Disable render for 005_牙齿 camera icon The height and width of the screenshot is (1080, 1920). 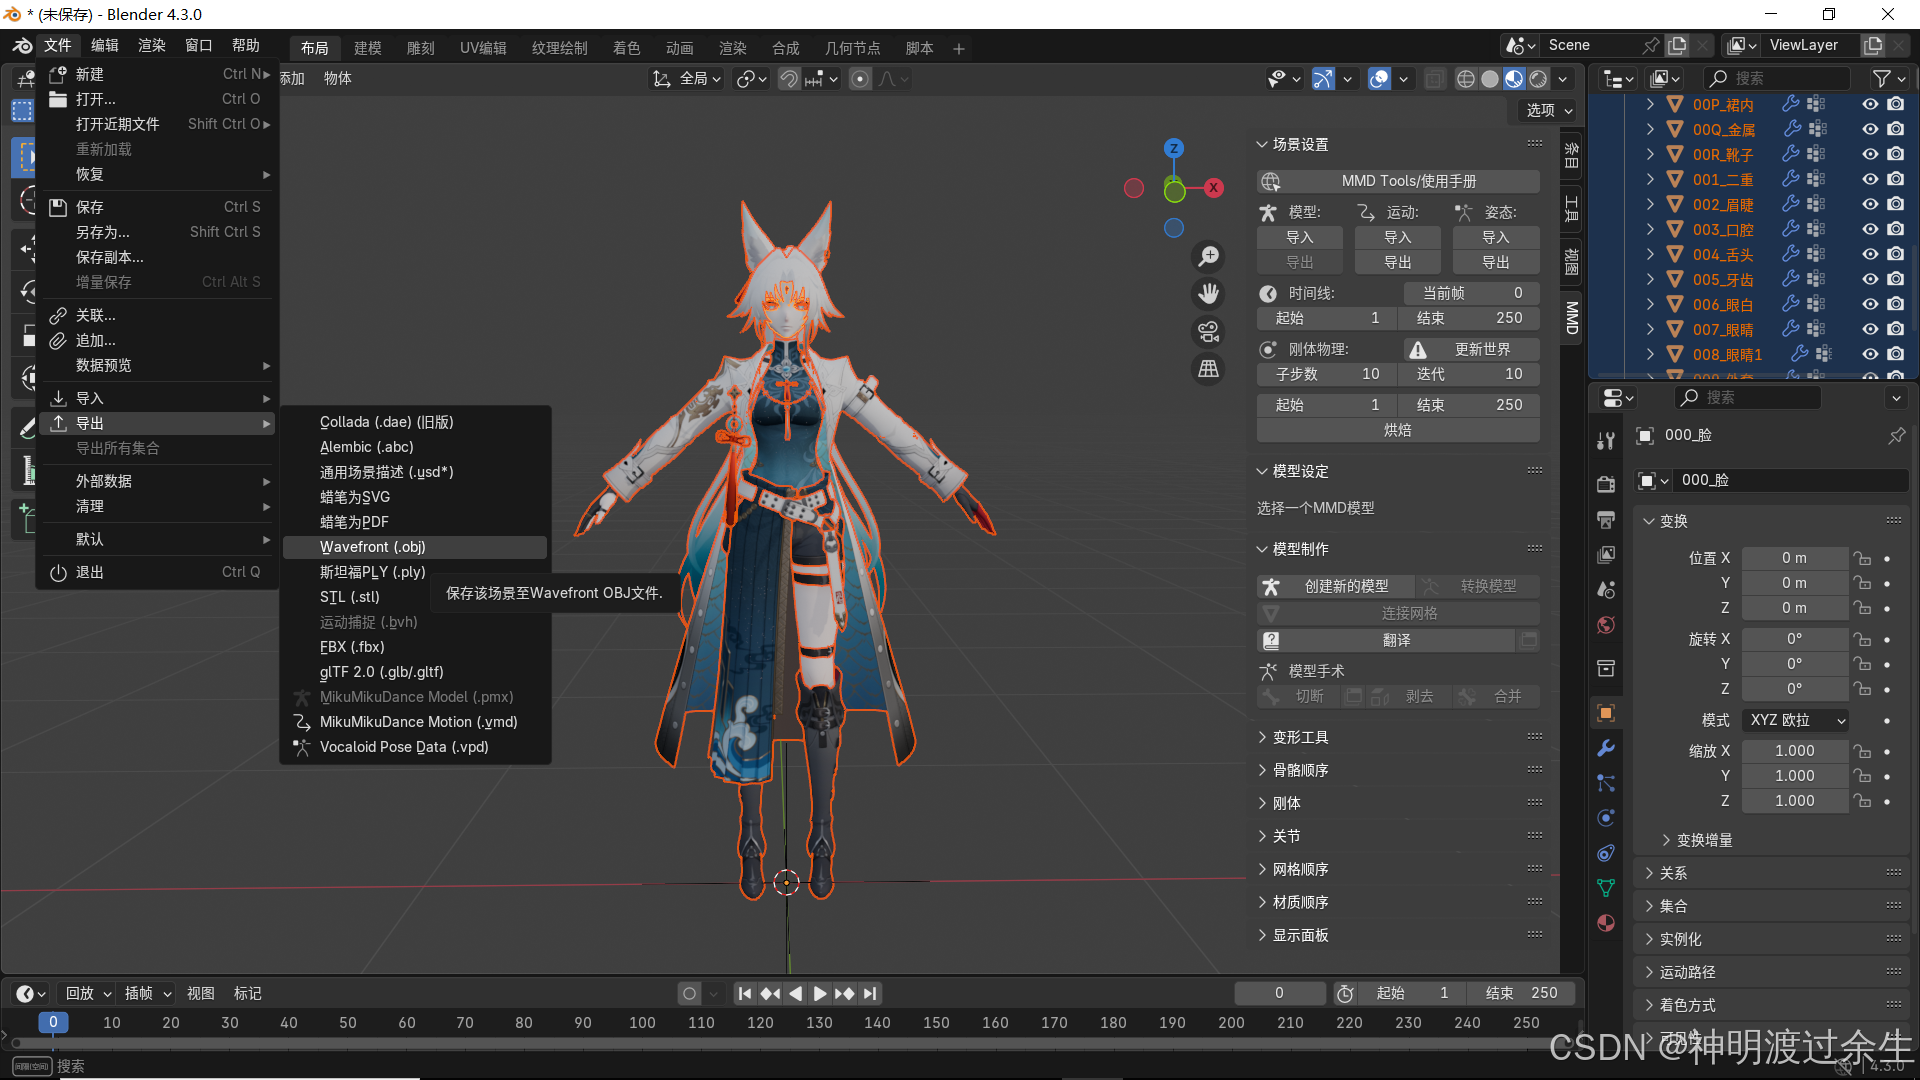coord(1895,279)
